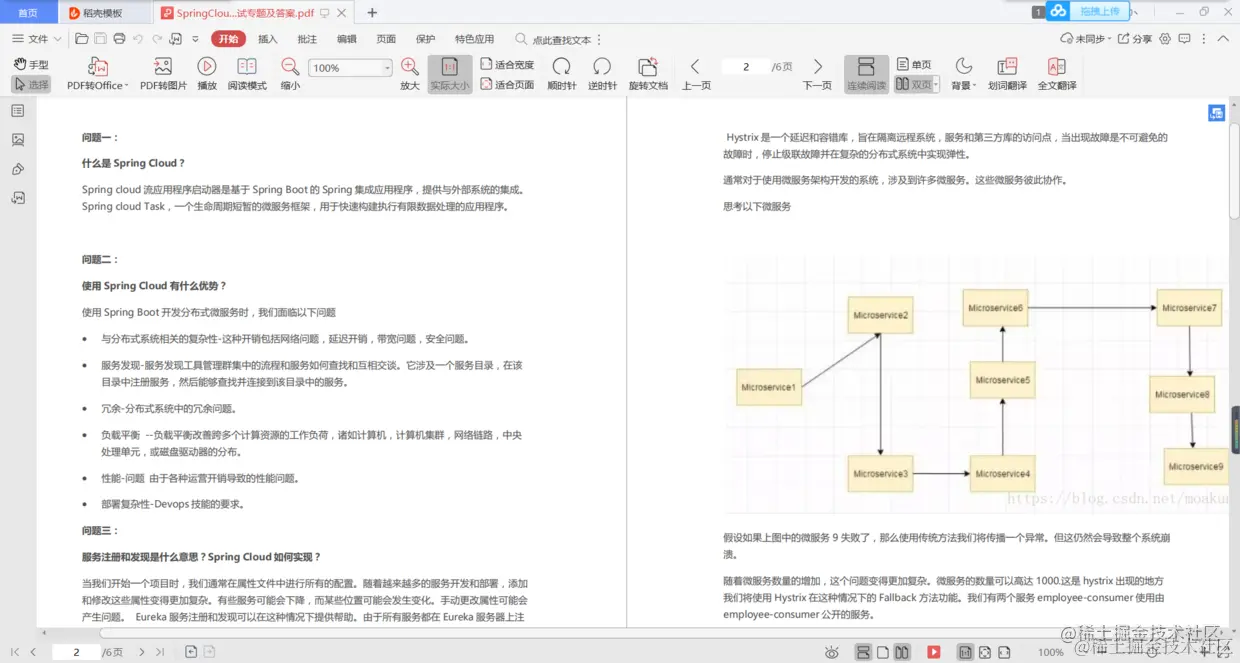This screenshot has width=1240, height=663.
Task: Convert PDF to image (PDF转图片)
Action: point(163,74)
